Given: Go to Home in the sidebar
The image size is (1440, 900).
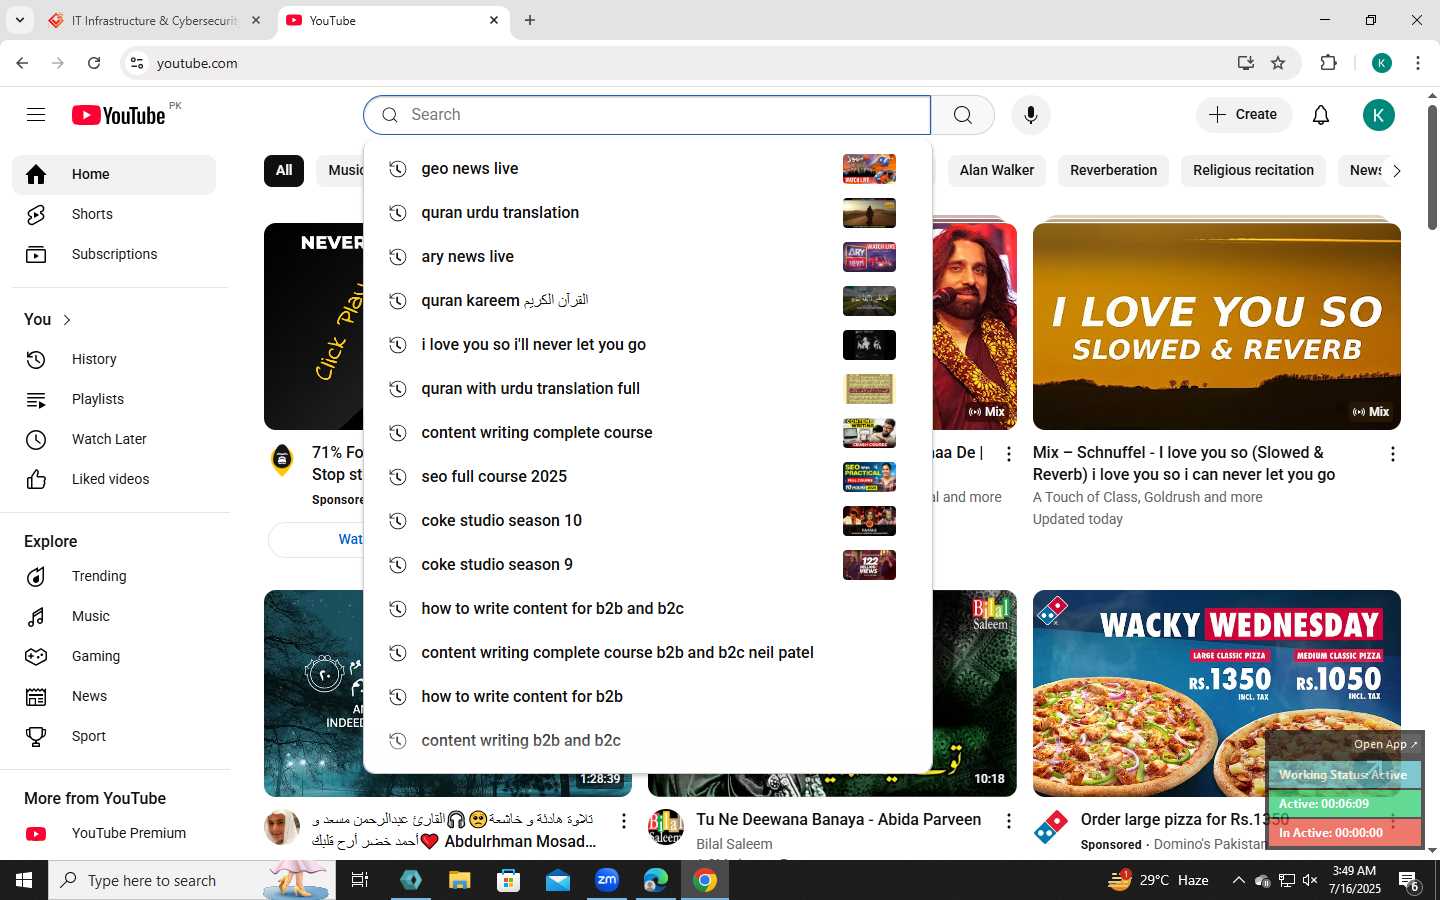Looking at the screenshot, I should [x=114, y=175].
